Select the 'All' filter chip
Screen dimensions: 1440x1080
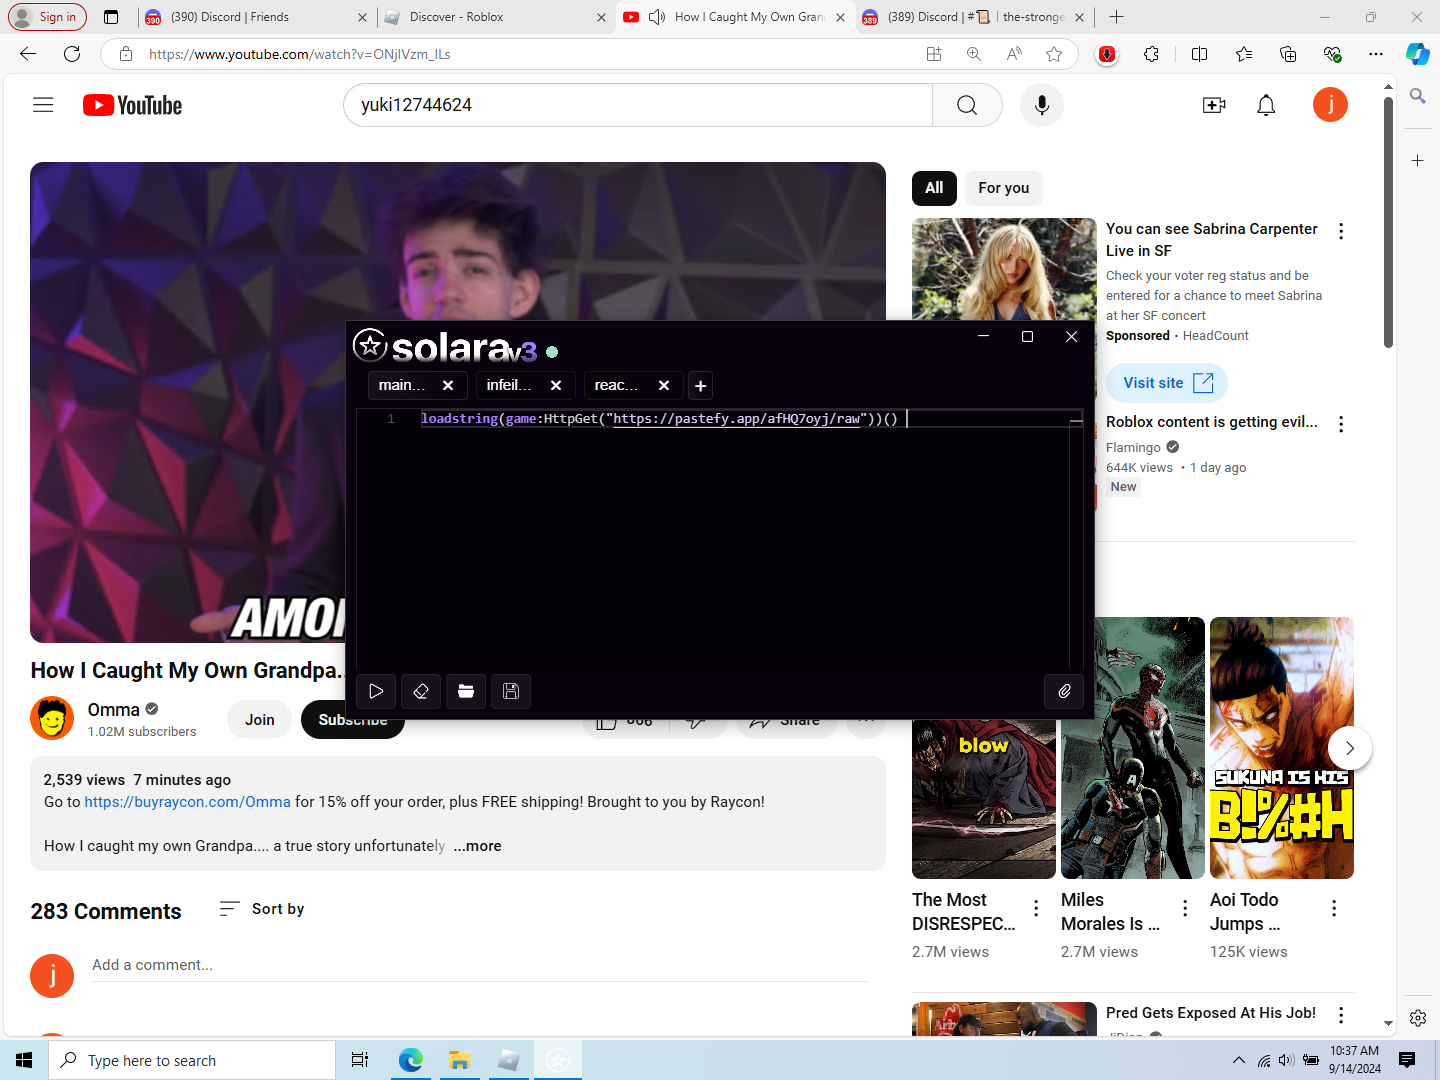tap(934, 188)
